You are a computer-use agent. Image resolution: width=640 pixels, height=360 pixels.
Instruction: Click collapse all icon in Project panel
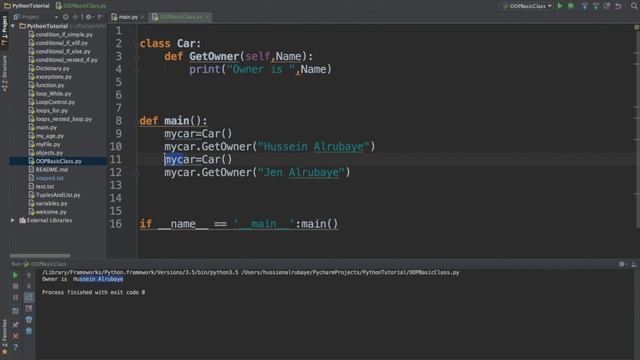(x=76, y=17)
